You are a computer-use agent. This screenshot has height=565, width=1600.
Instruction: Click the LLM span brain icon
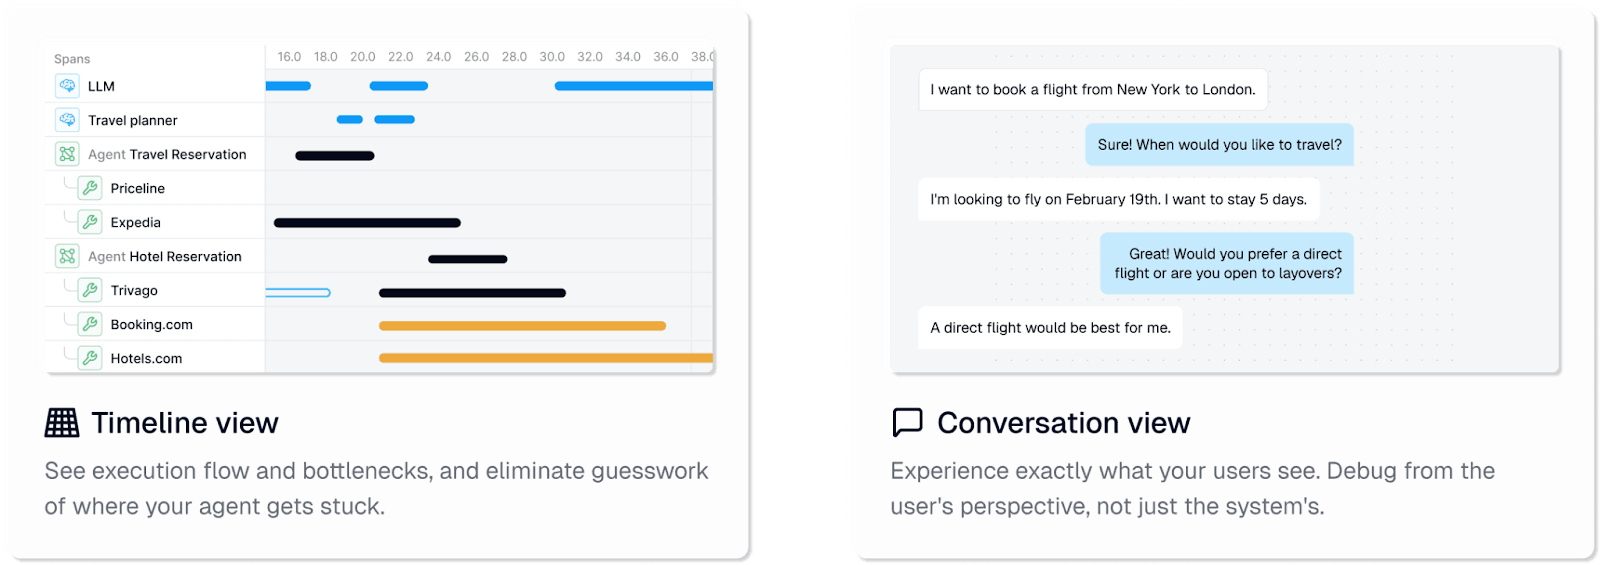(x=67, y=86)
